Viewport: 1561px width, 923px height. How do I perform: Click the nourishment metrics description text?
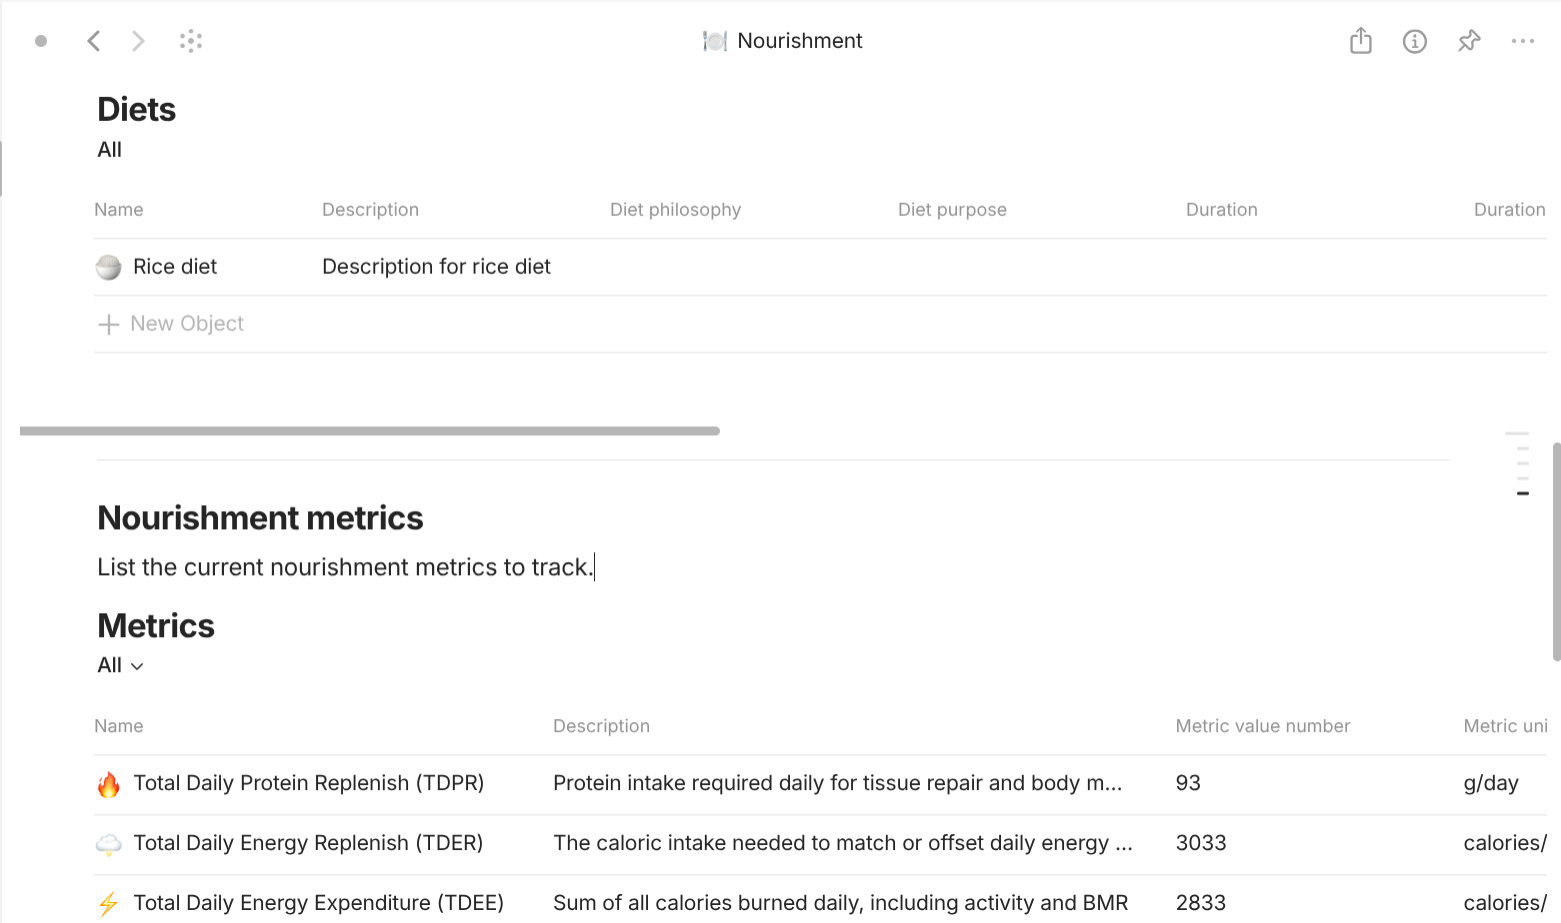344,567
